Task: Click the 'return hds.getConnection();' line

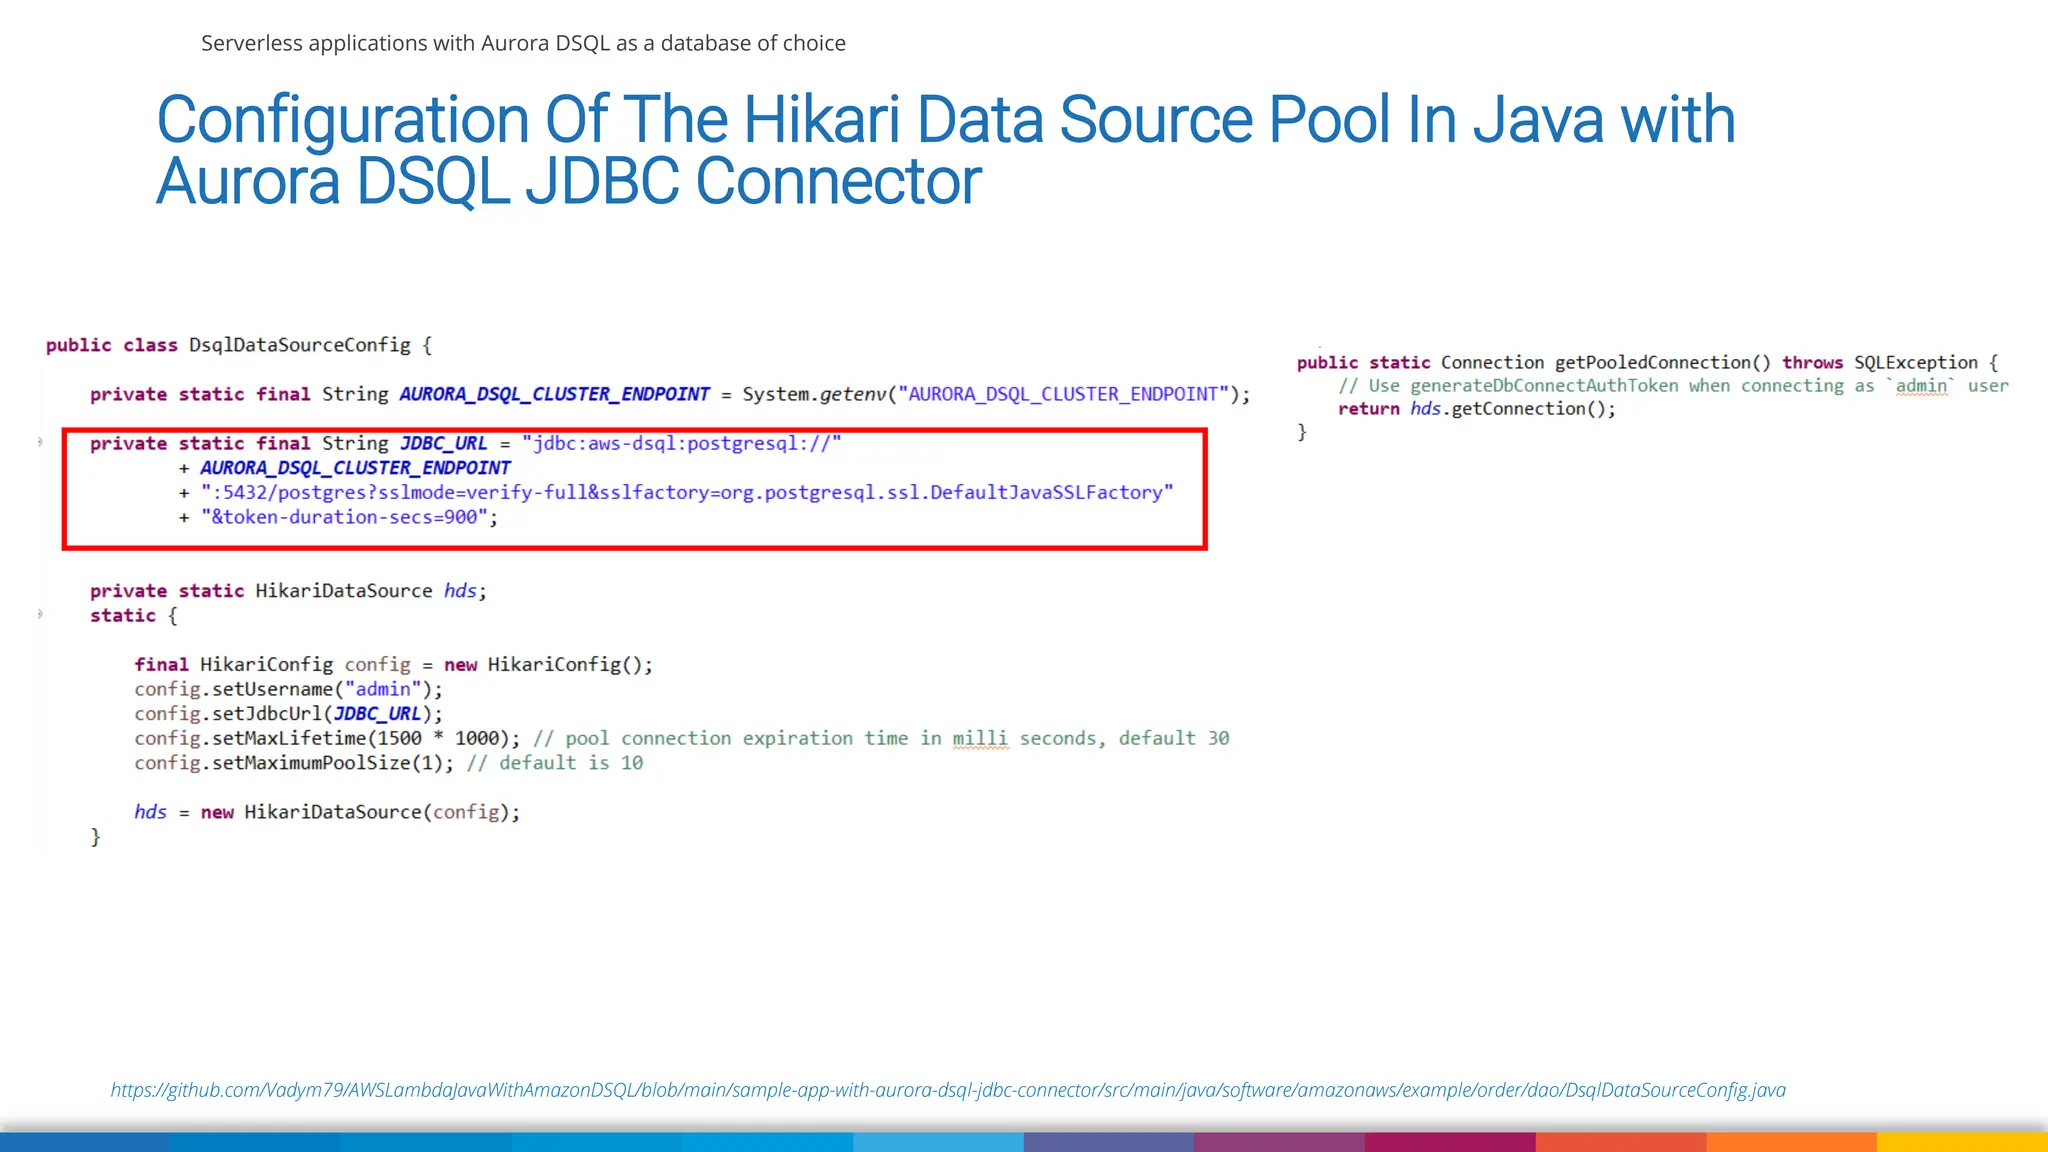Action: (1477, 409)
